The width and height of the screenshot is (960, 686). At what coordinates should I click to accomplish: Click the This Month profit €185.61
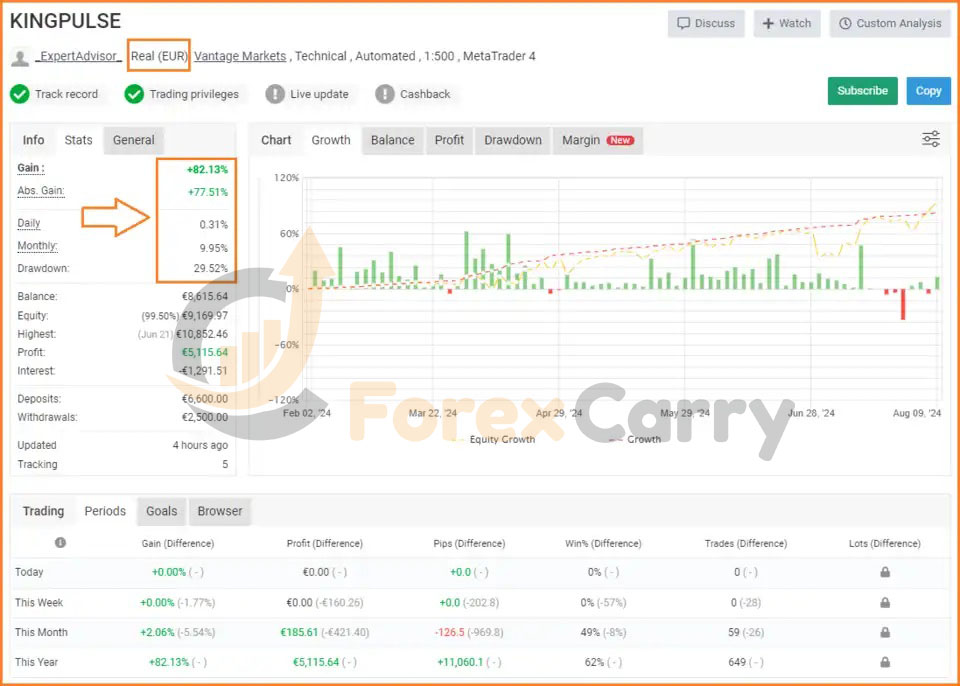click(x=299, y=632)
